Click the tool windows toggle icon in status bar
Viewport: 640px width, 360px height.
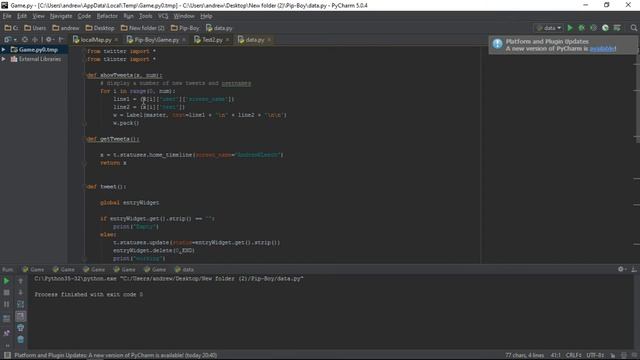(x=7, y=355)
